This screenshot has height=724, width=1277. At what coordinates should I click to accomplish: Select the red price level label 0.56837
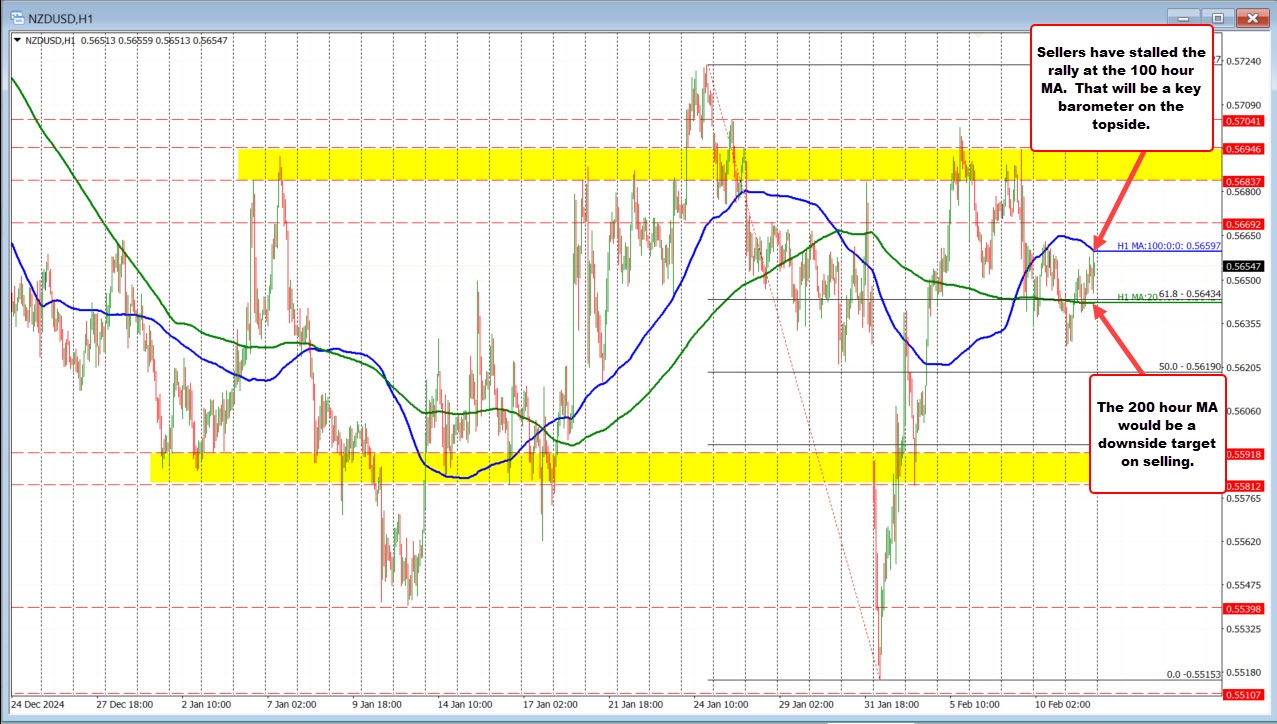click(x=1244, y=180)
